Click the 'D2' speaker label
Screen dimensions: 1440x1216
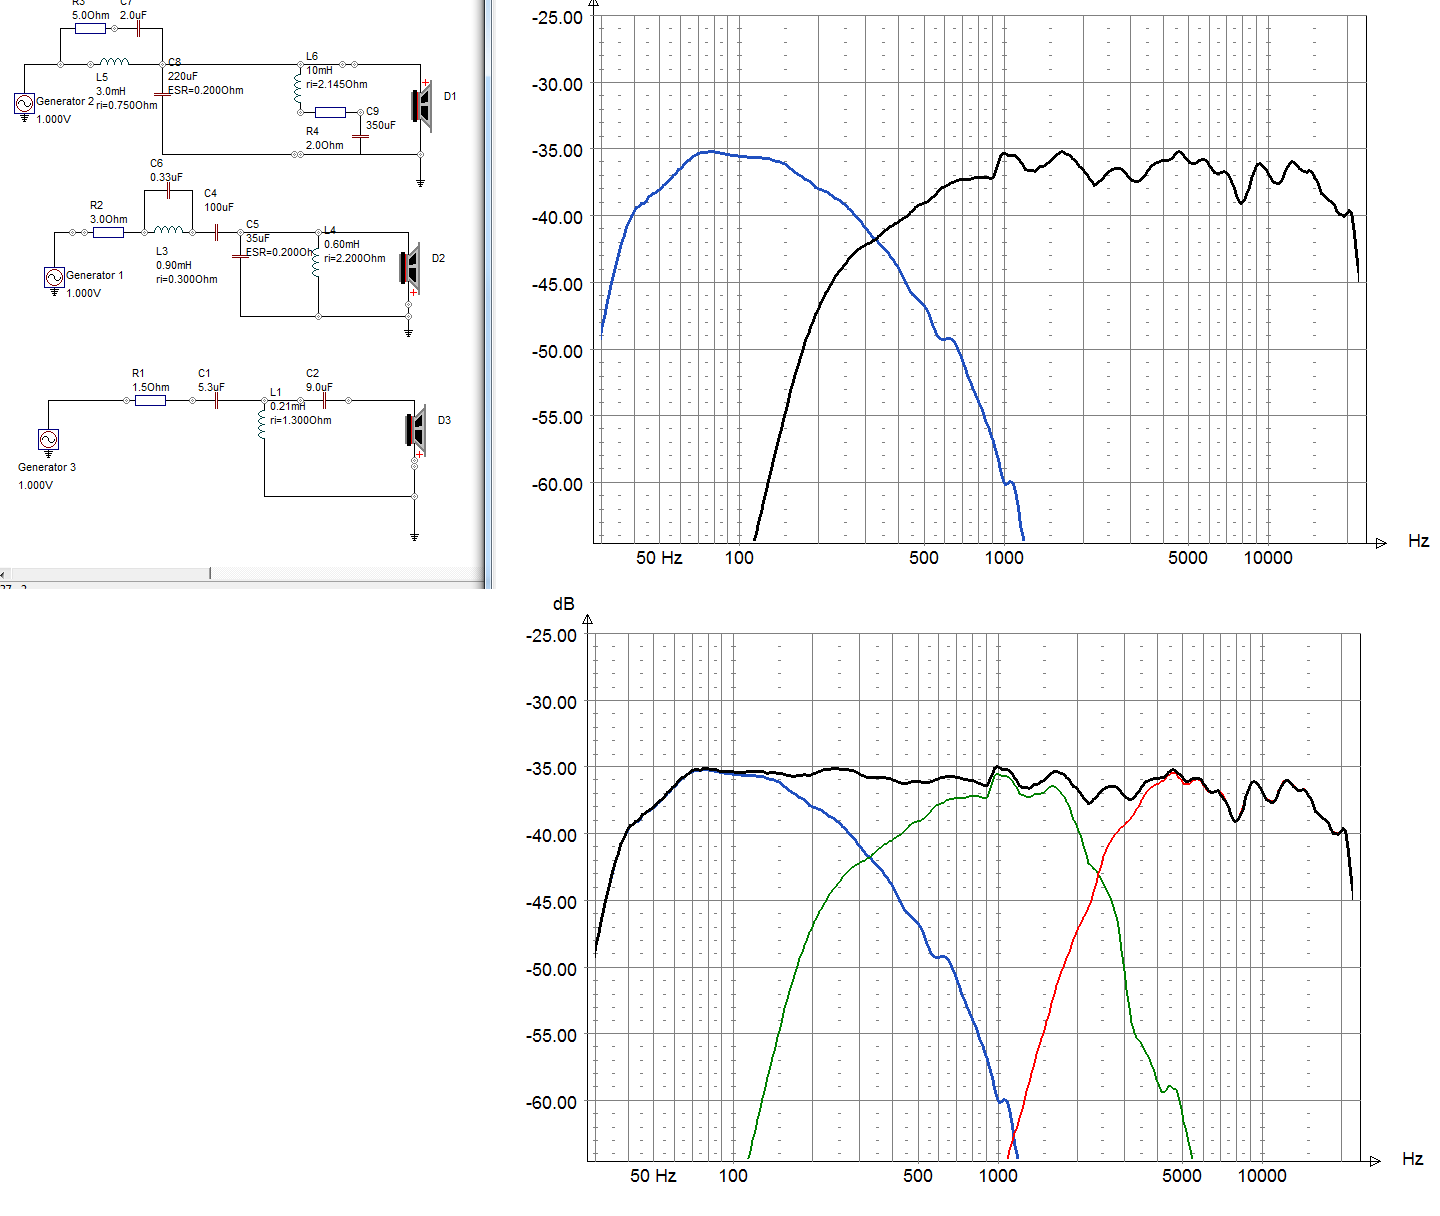click(438, 258)
